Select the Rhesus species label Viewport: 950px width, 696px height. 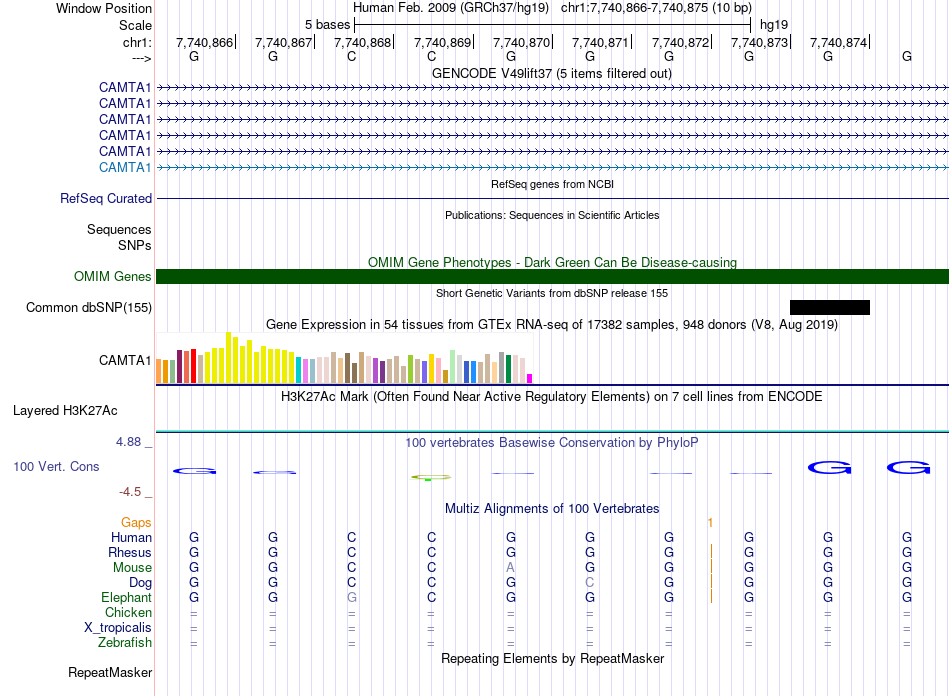[130, 552]
